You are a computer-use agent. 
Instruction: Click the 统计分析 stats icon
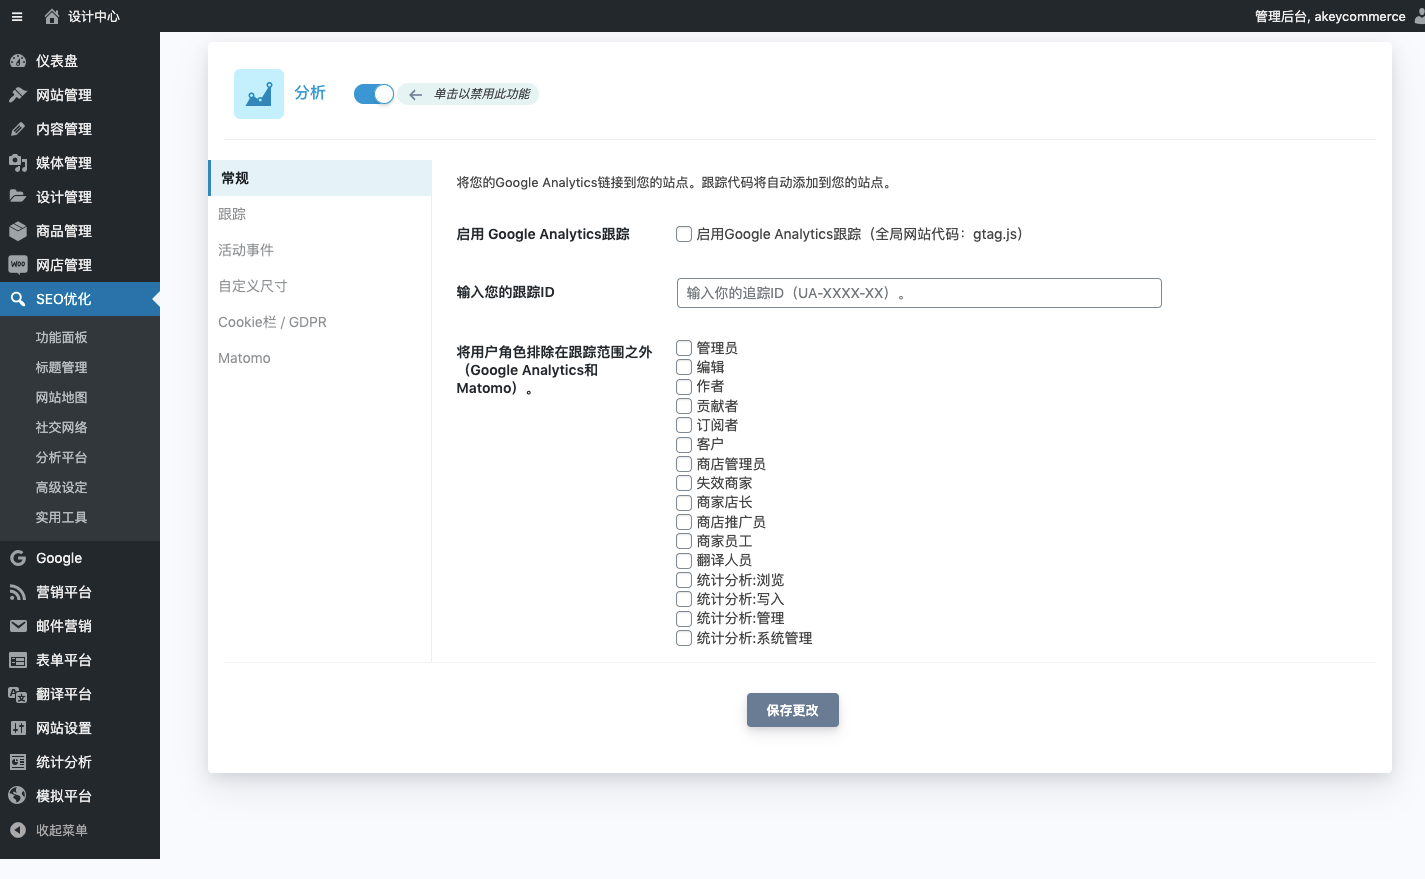(x=18, y=762)
